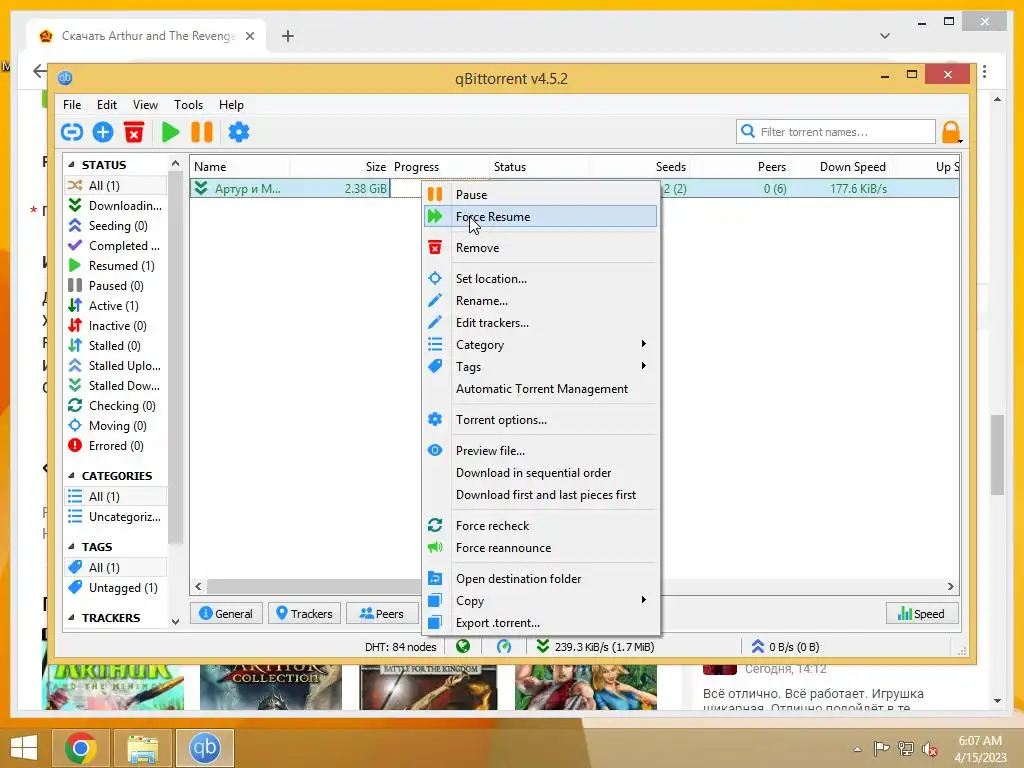Select All (1) under STATUS
Image resolution: width=1024 pixels, height=768 pixels.
(116, 185)
